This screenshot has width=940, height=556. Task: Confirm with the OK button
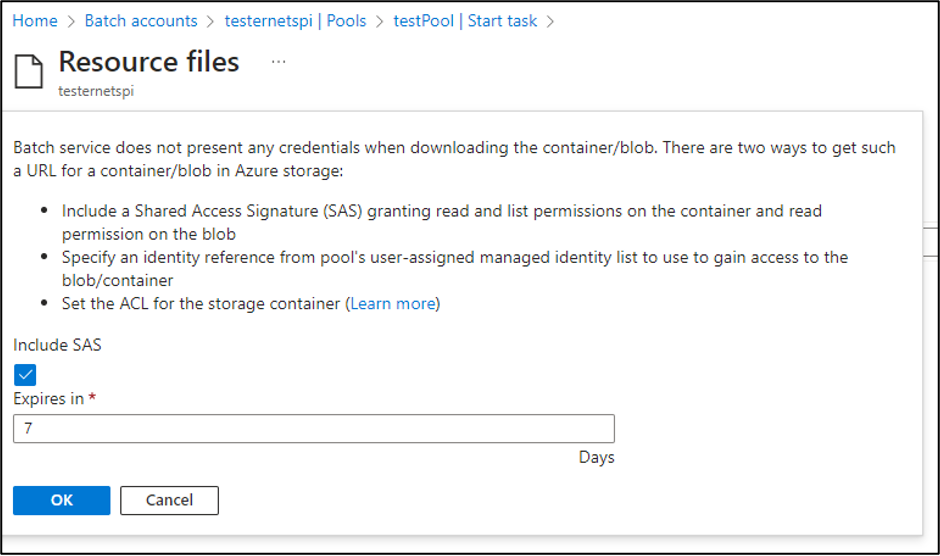(62, 500)
